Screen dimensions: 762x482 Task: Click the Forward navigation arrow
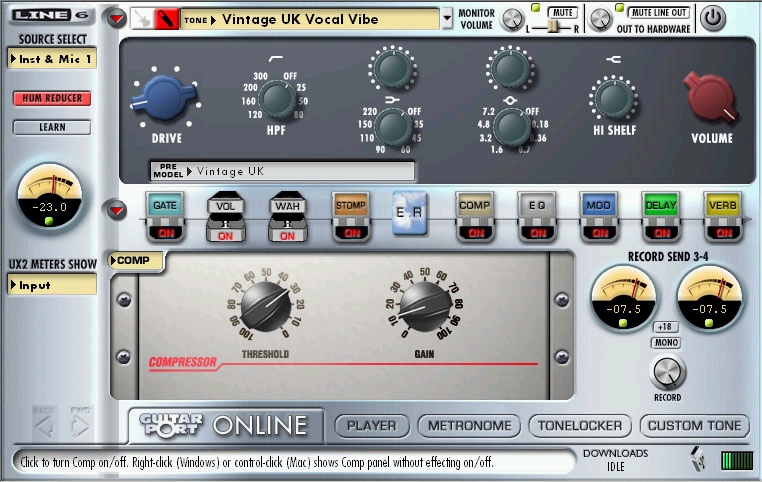point(80,423)
